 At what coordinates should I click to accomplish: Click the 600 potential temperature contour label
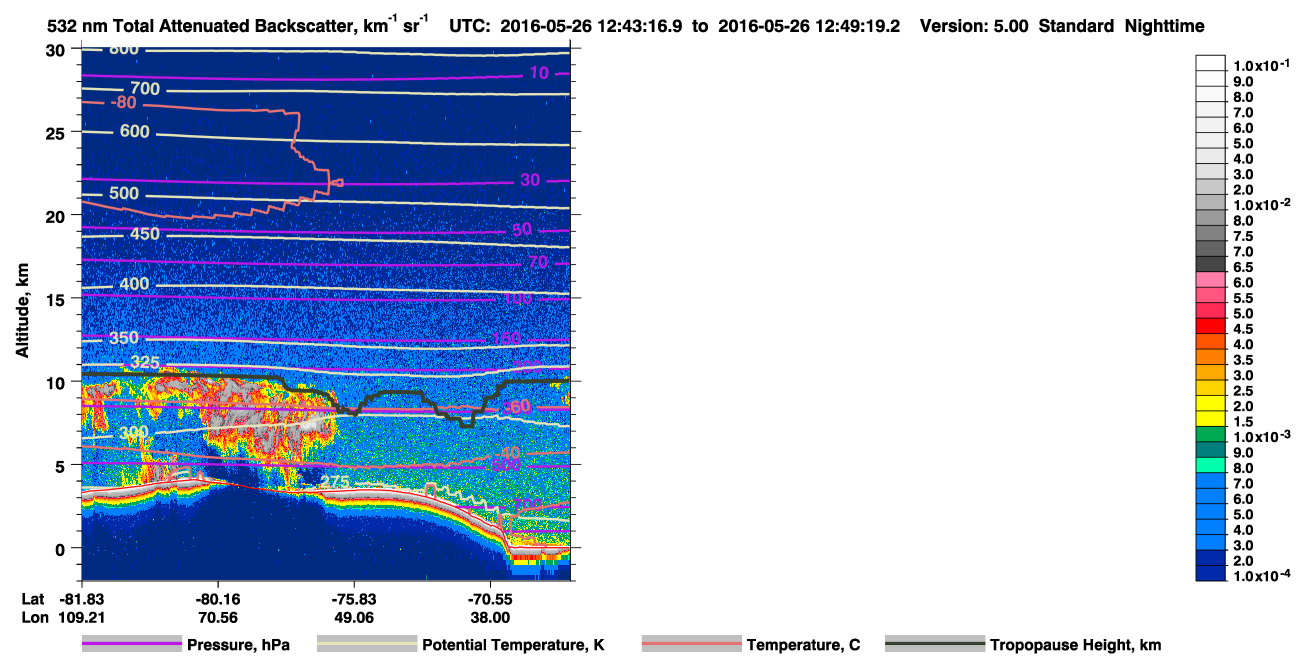click(133, 131)
